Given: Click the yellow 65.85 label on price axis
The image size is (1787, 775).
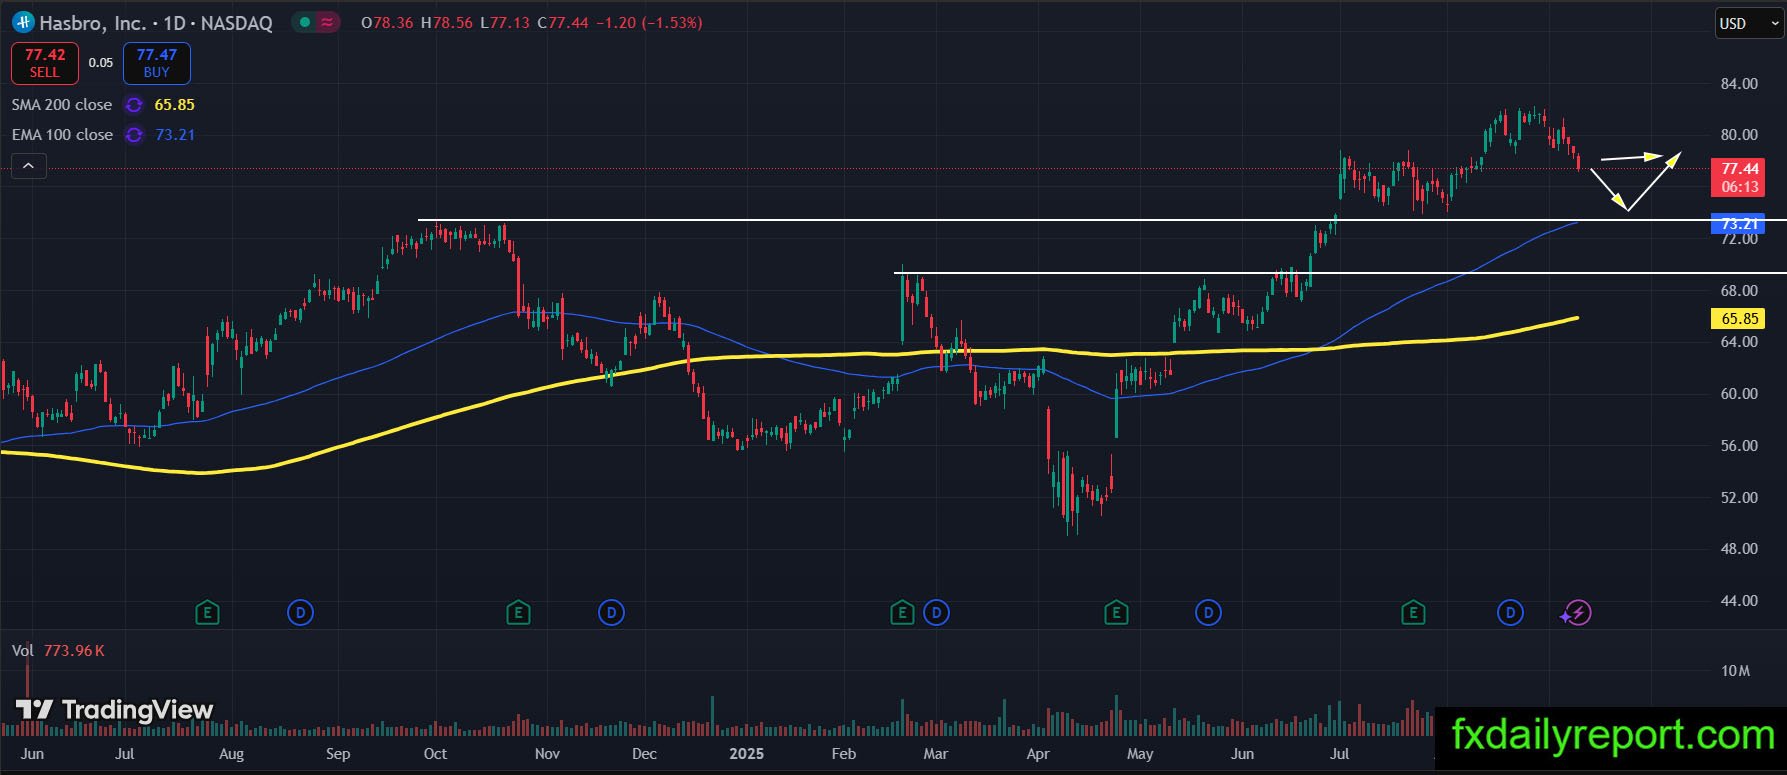Looking at the screenshot, I should pos(1739,319).
